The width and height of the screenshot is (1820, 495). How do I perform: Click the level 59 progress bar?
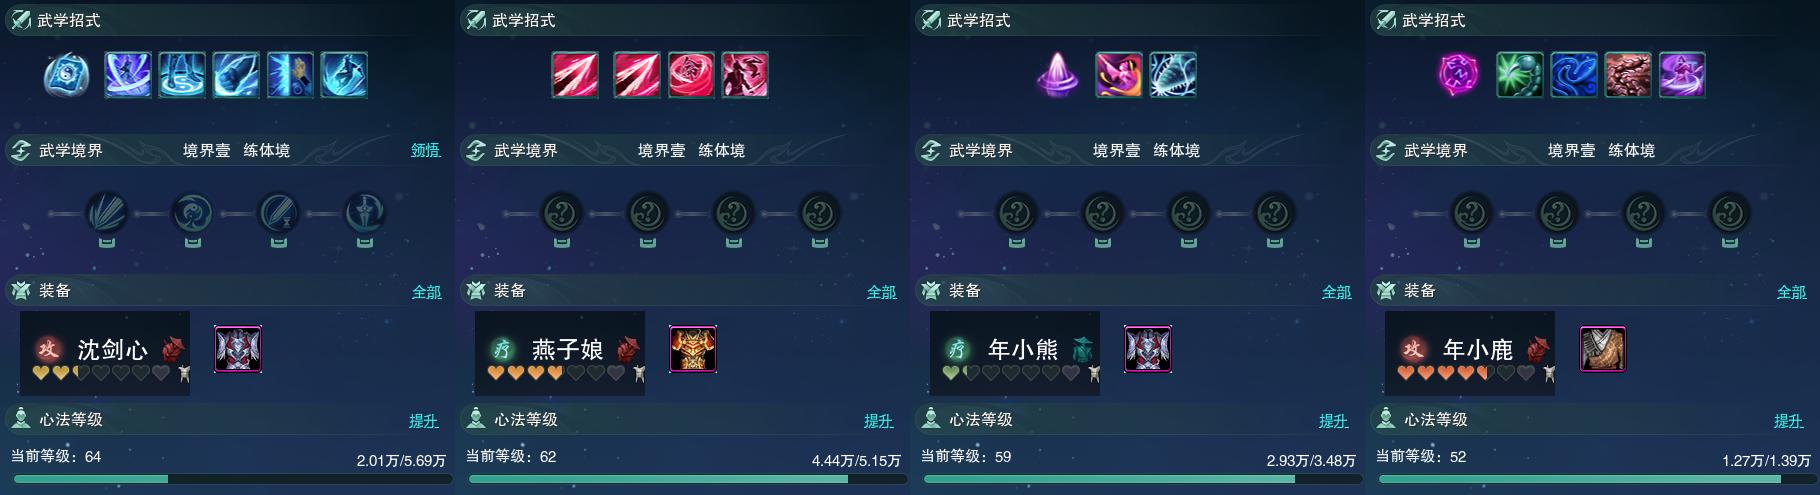coord(1138,479)
